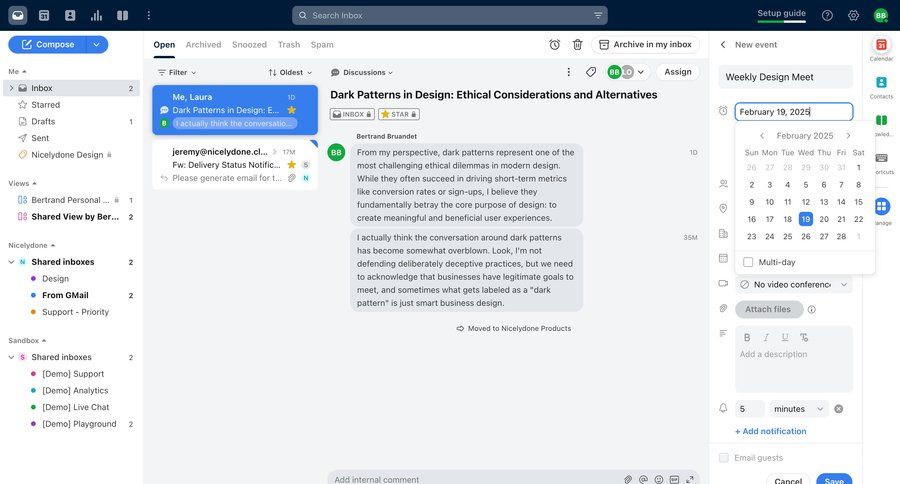Open the Analytics bar chart icon
Viewport: 900px width, 484px height.
coord(96,15)
